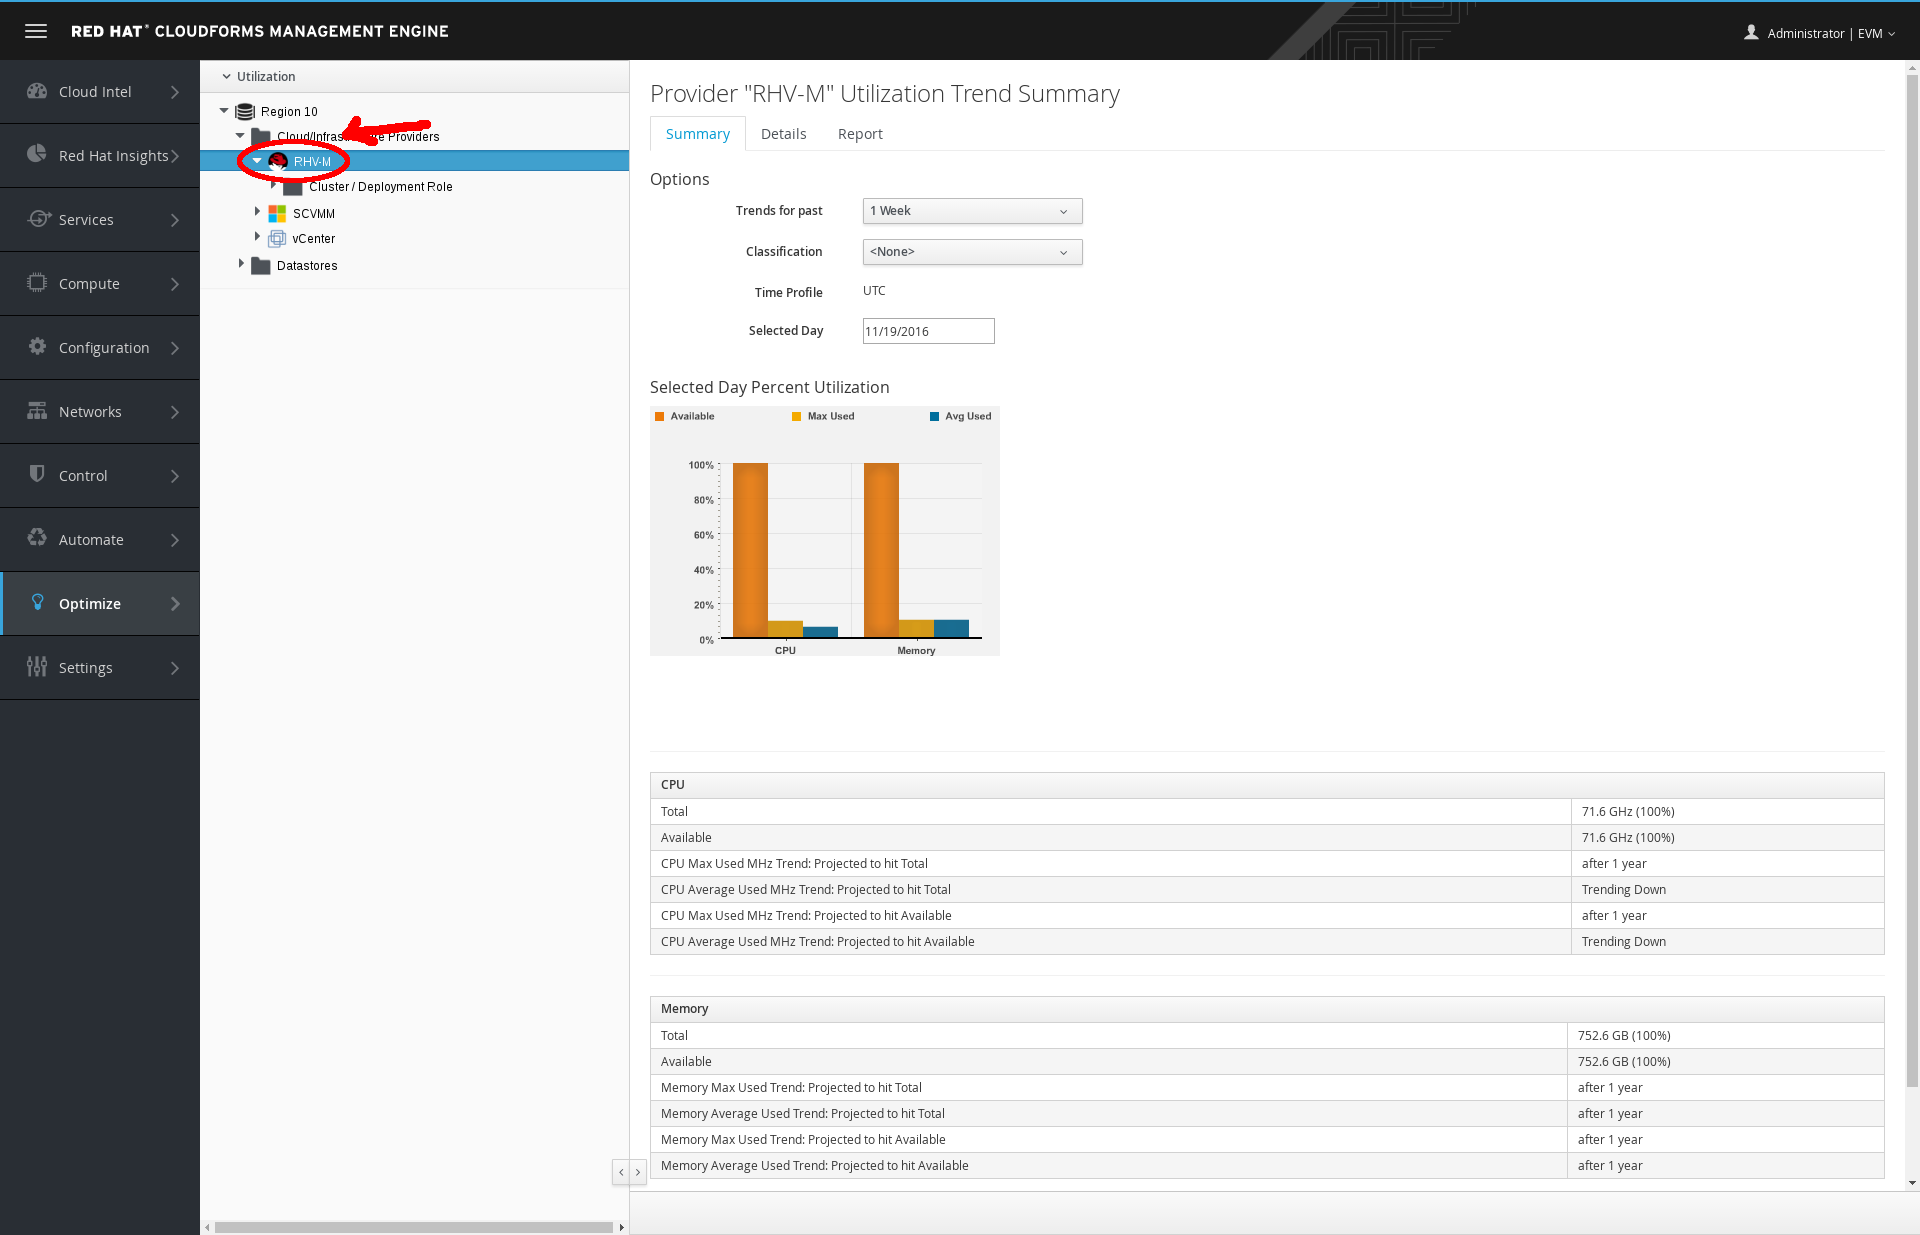The height and width of the screenshot is (1235, 1920).
Task: Click the tree panel horizontal scrollbar
Action: (413, 1227)
